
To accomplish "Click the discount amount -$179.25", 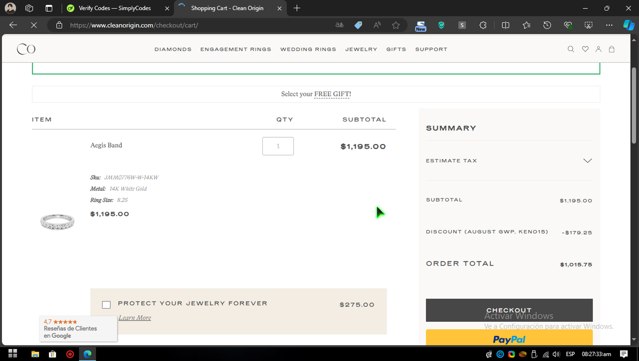I will coord(577,233).
